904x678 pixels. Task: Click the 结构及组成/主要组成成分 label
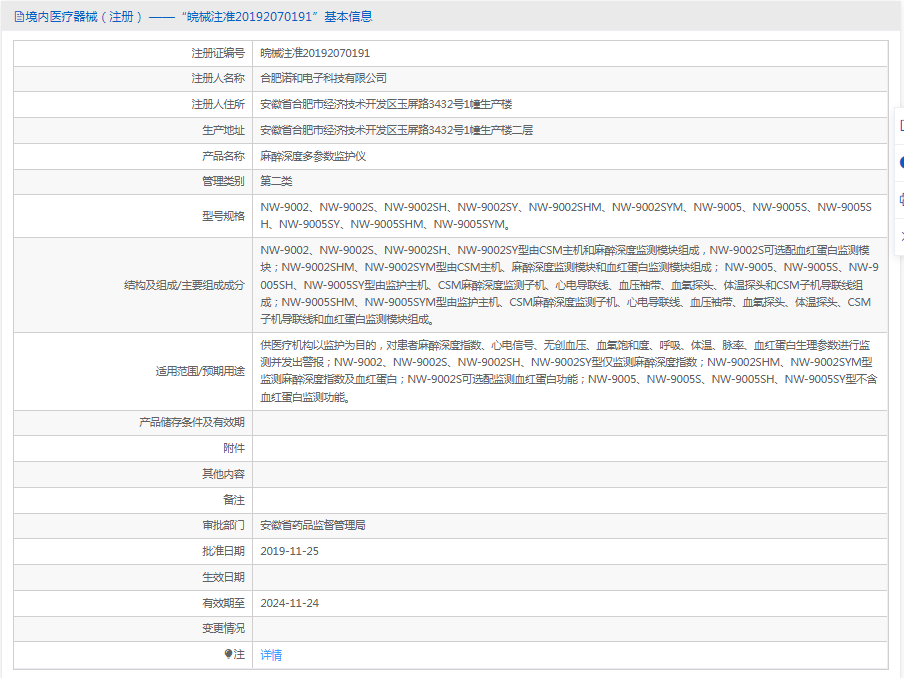184,285
